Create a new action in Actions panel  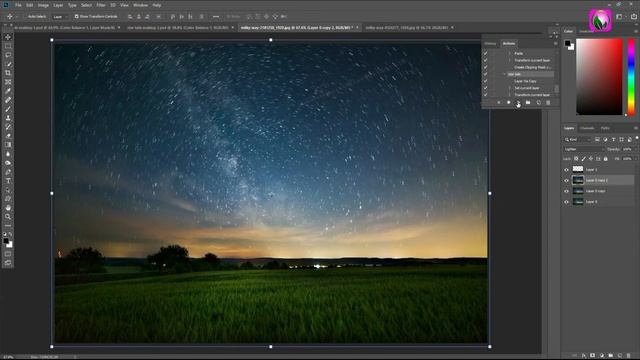pos(538,103)
